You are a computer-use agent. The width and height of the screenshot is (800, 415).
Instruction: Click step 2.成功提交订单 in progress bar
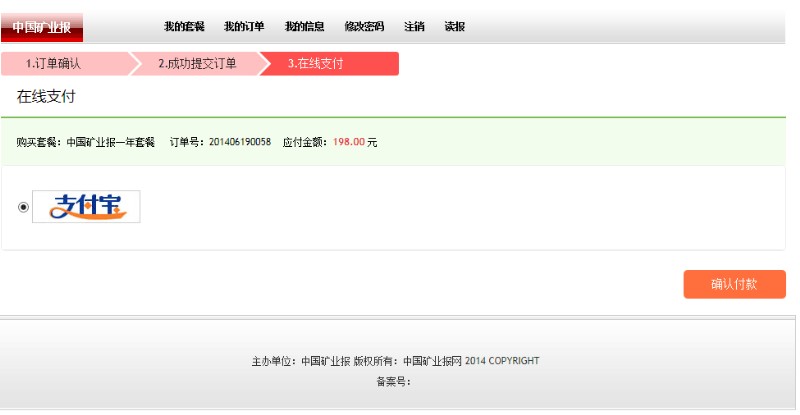(197, 64)
